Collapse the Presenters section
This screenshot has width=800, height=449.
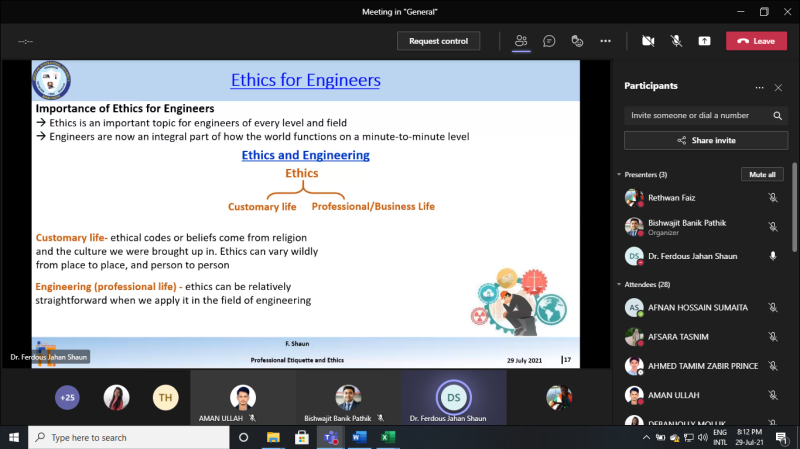(619, 175)
